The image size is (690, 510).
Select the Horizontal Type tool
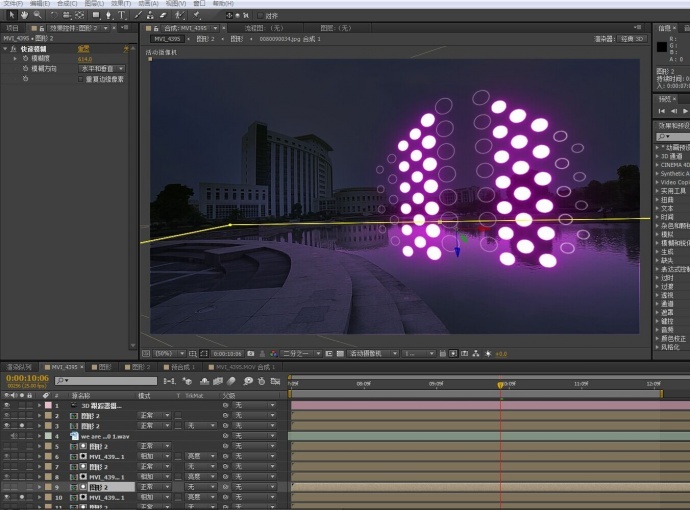tap(122, 15)
